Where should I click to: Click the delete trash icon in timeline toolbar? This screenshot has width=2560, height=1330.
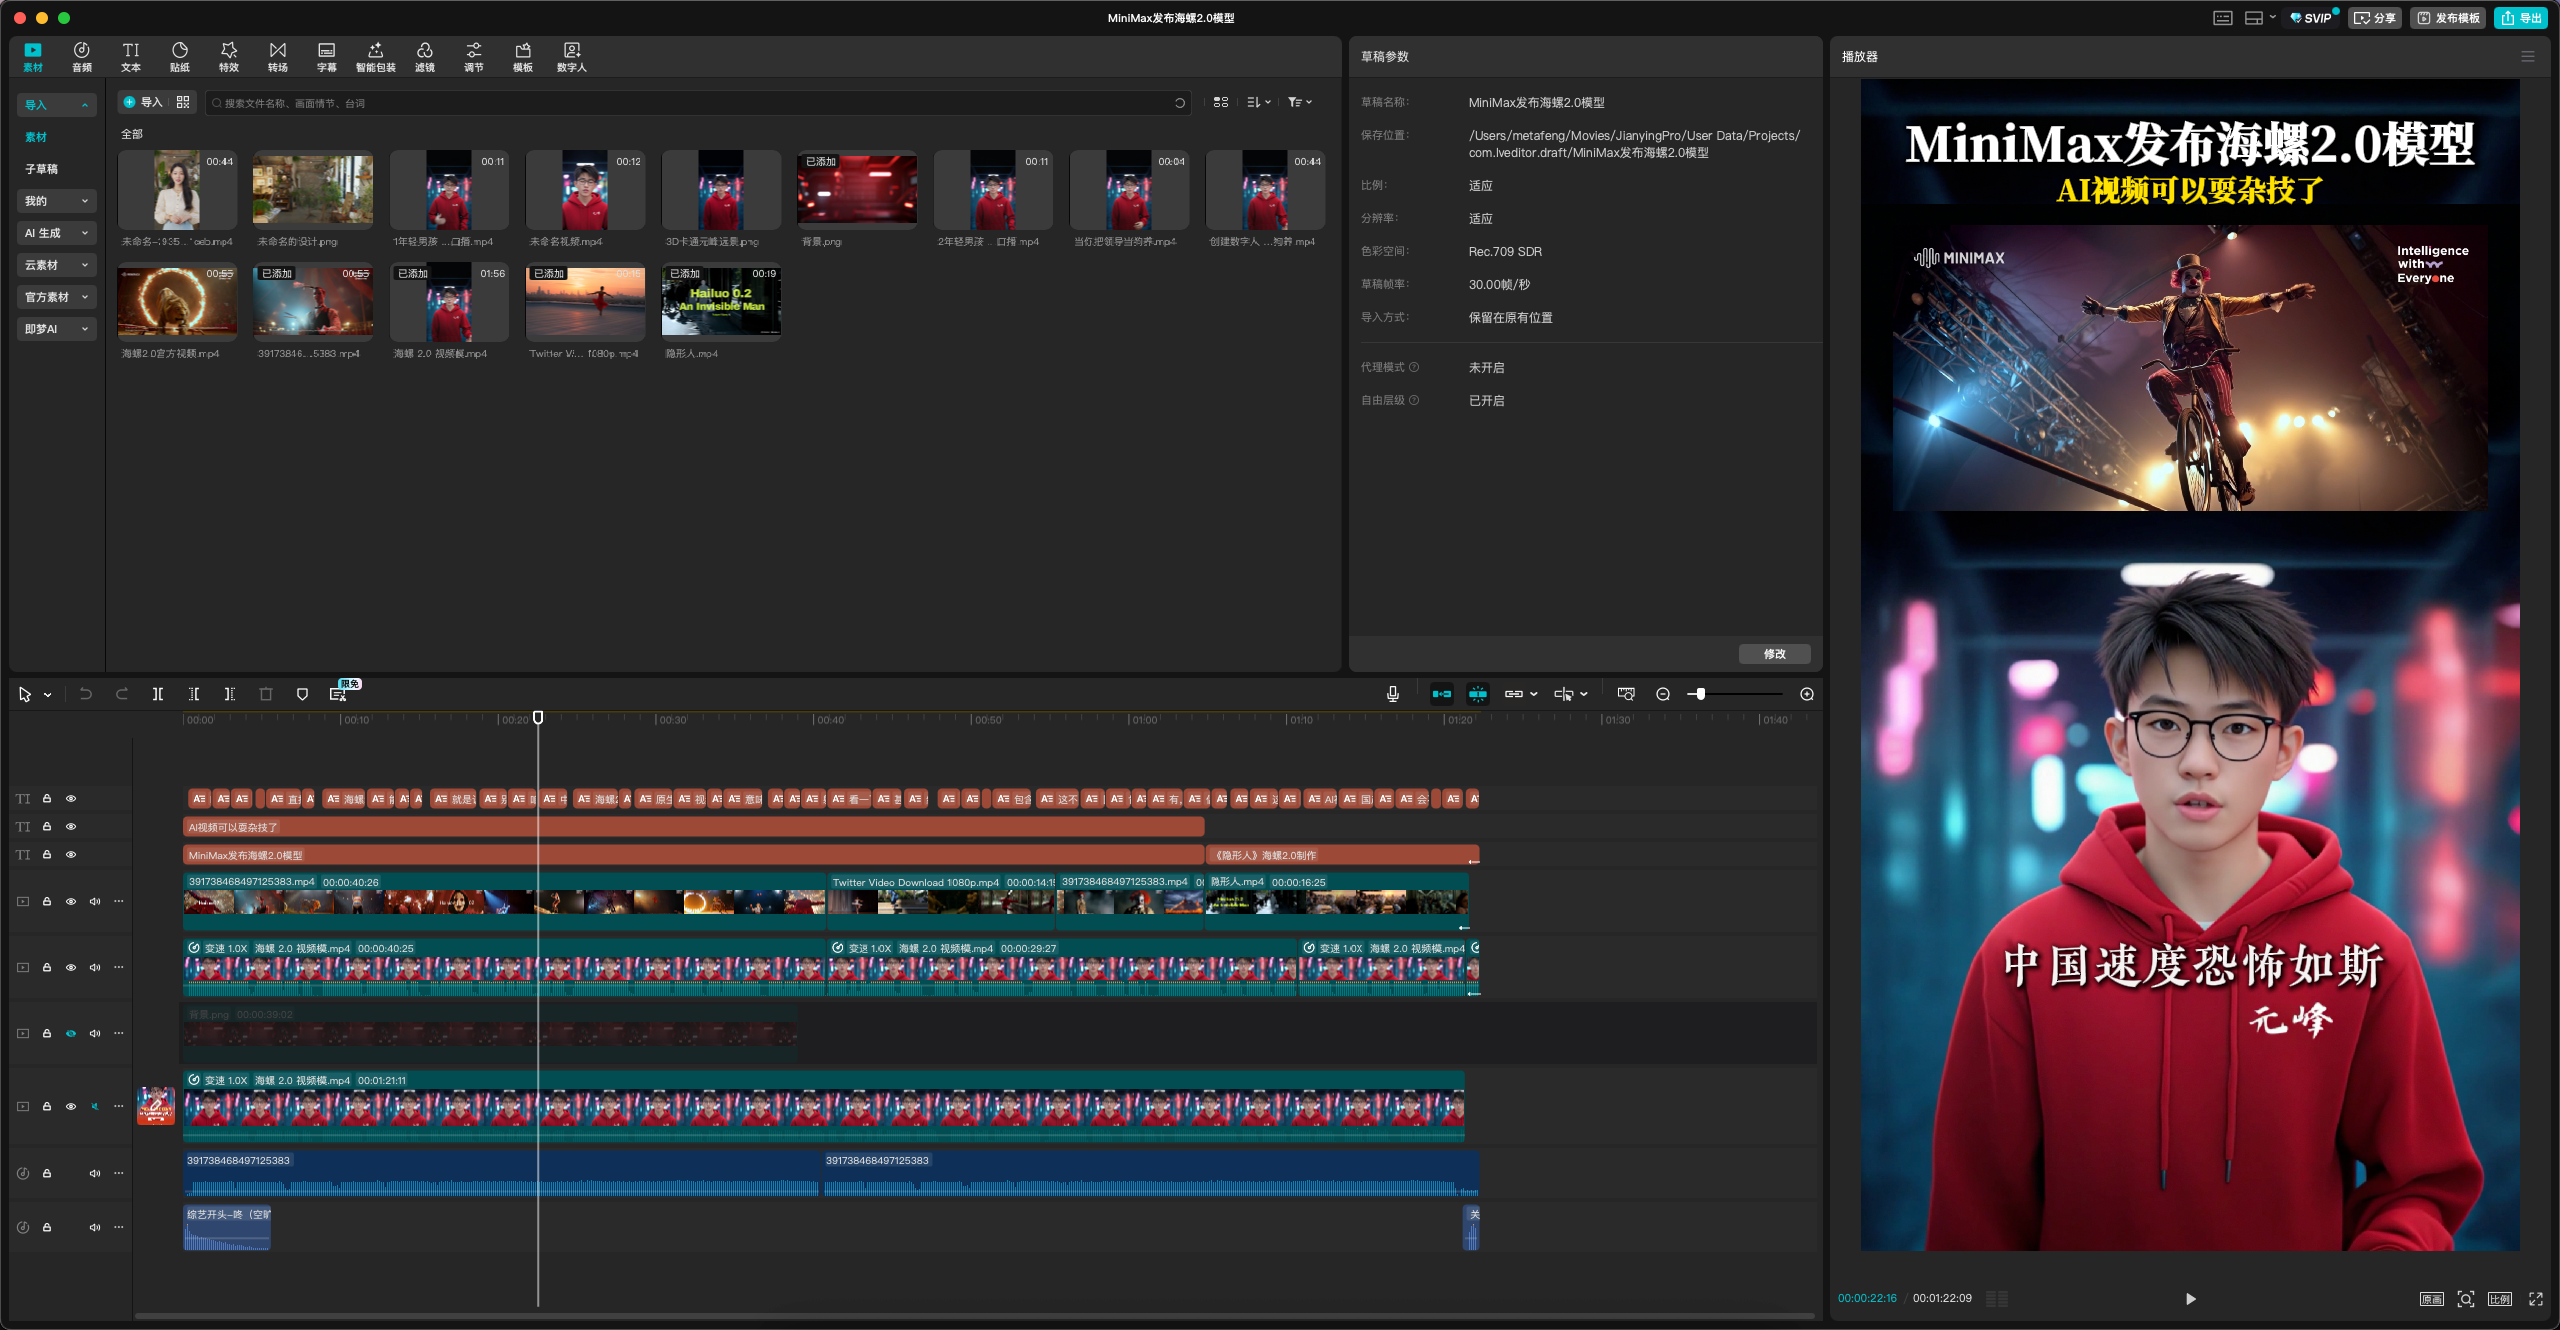pos(266,694)
